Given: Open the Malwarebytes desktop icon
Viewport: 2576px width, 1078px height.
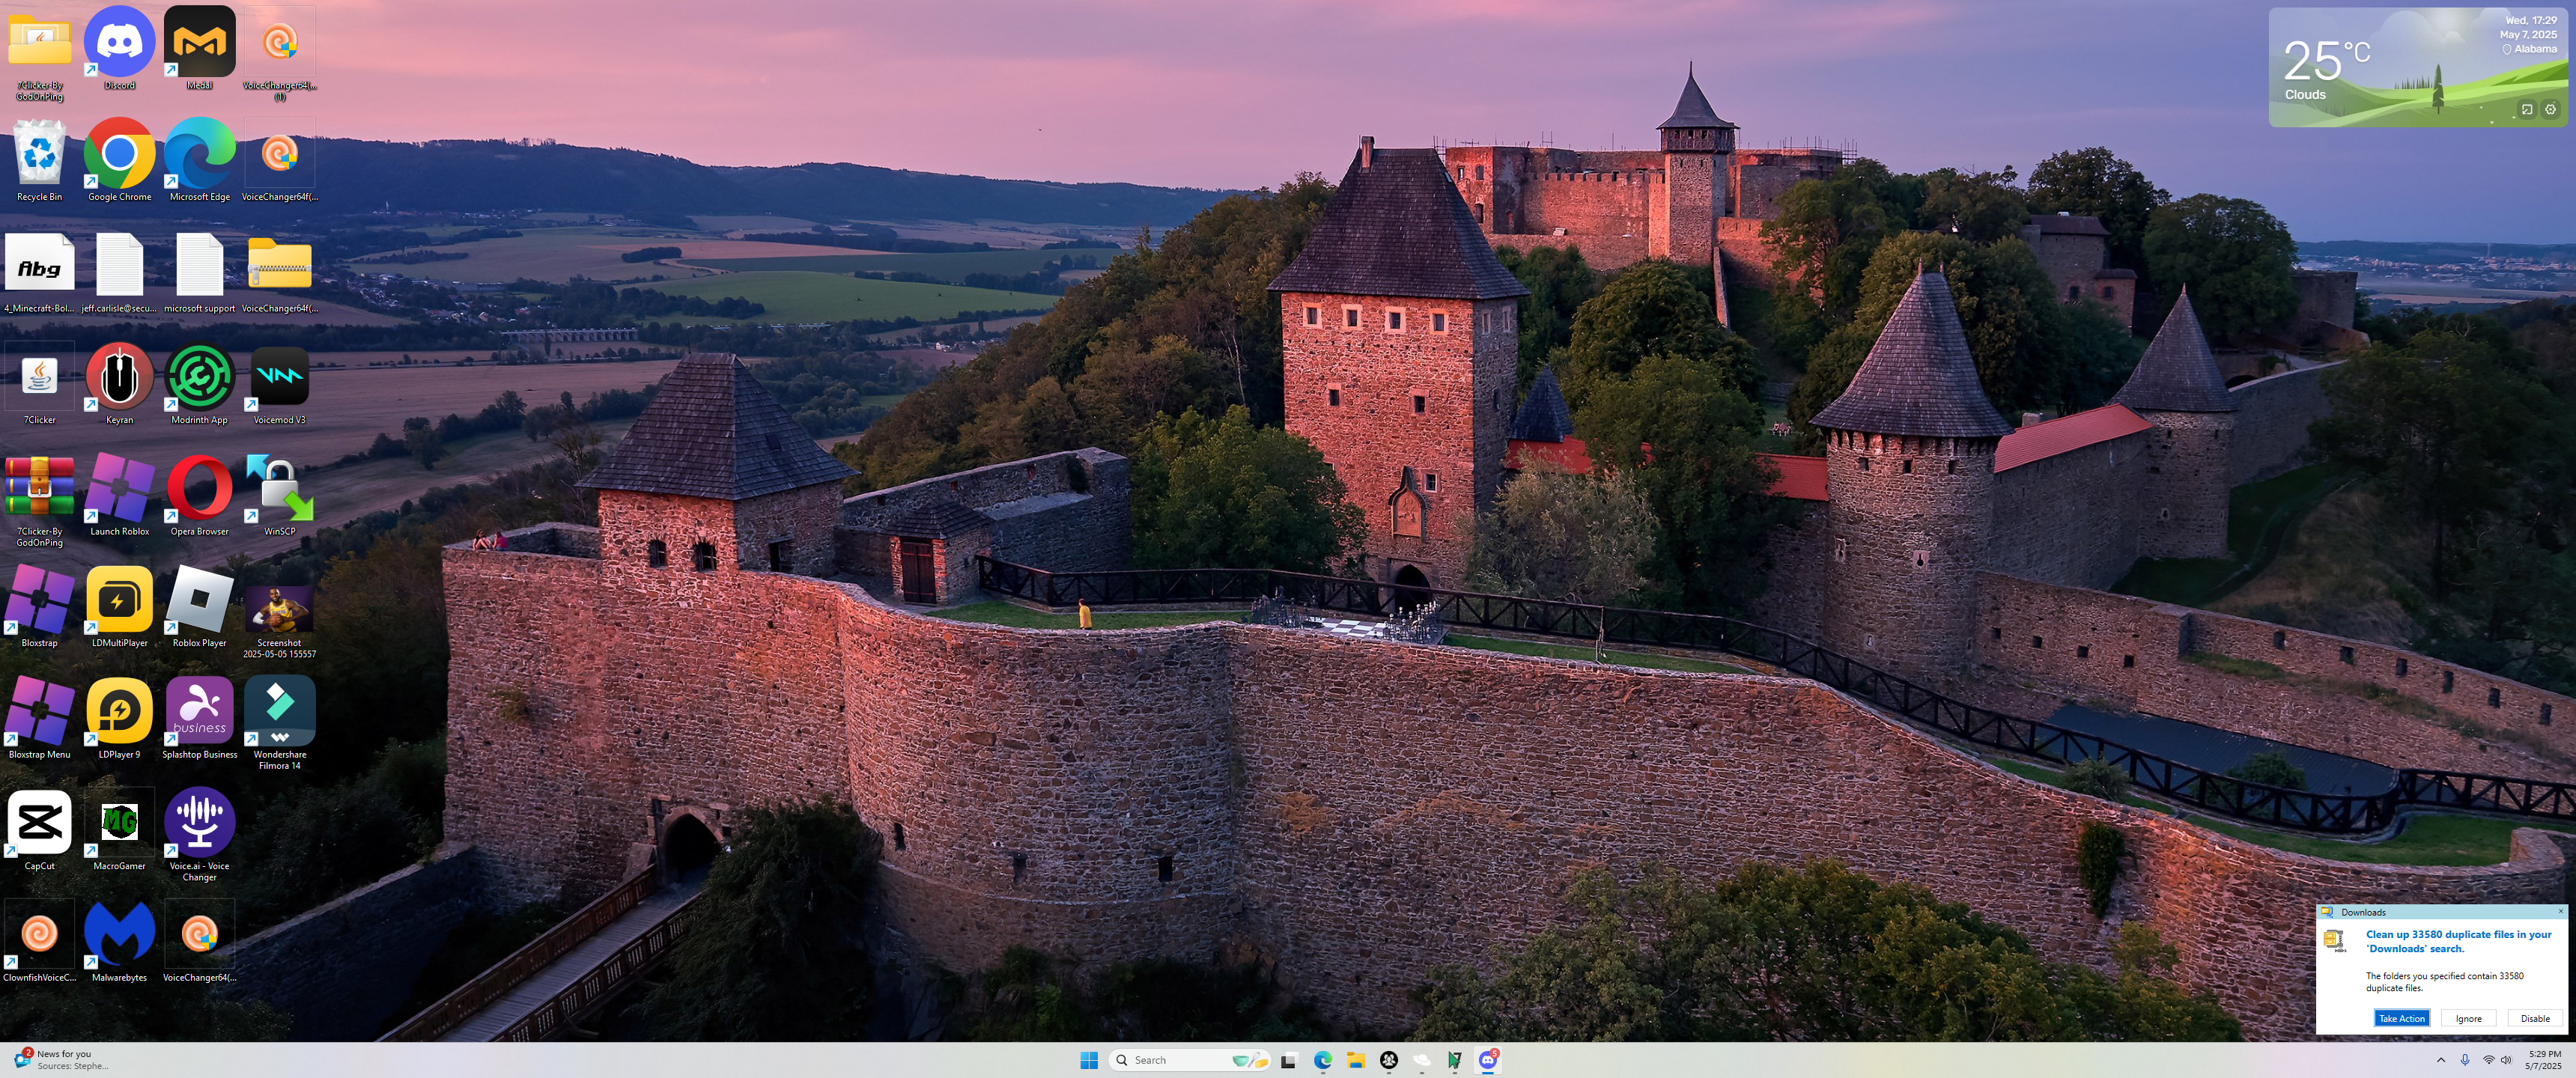Looking at the screenshot, I should (x=119, y=934).
